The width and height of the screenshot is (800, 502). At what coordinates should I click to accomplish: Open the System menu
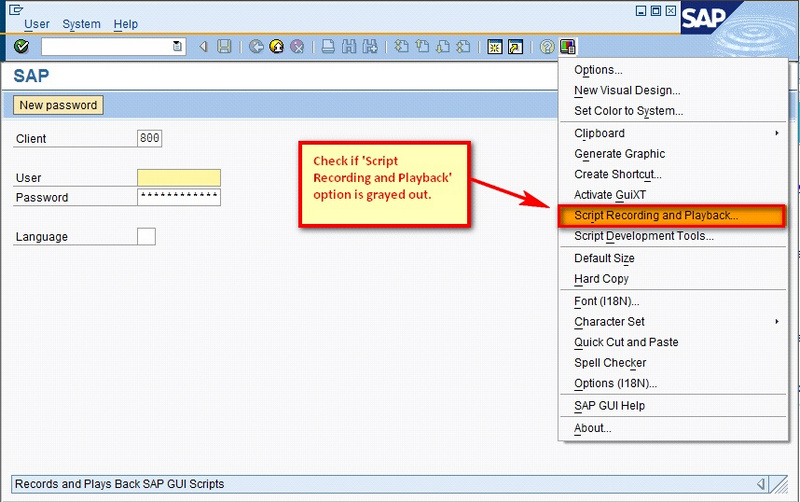[81, 24]
